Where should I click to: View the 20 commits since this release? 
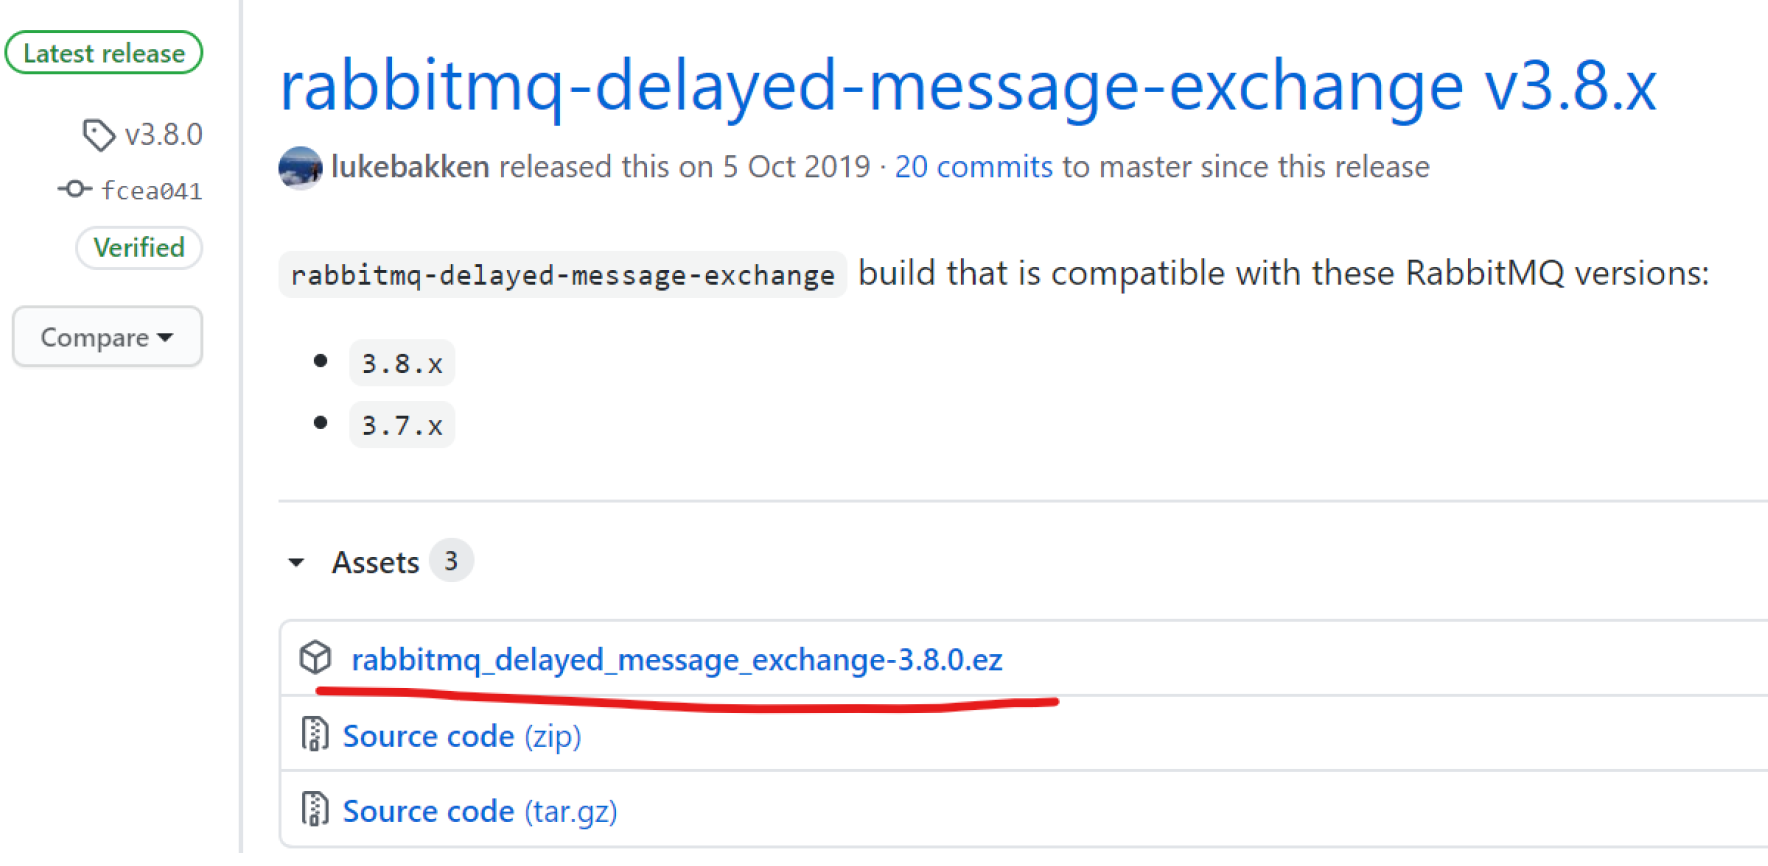pyautogui.click(x=973, y=167)
